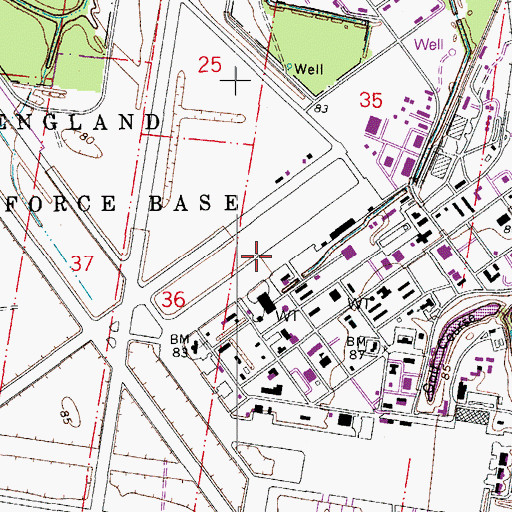This screenshot has height=512, width=512.
Task: Click the cross-shaped black building symbol
Action: (423, 237)
